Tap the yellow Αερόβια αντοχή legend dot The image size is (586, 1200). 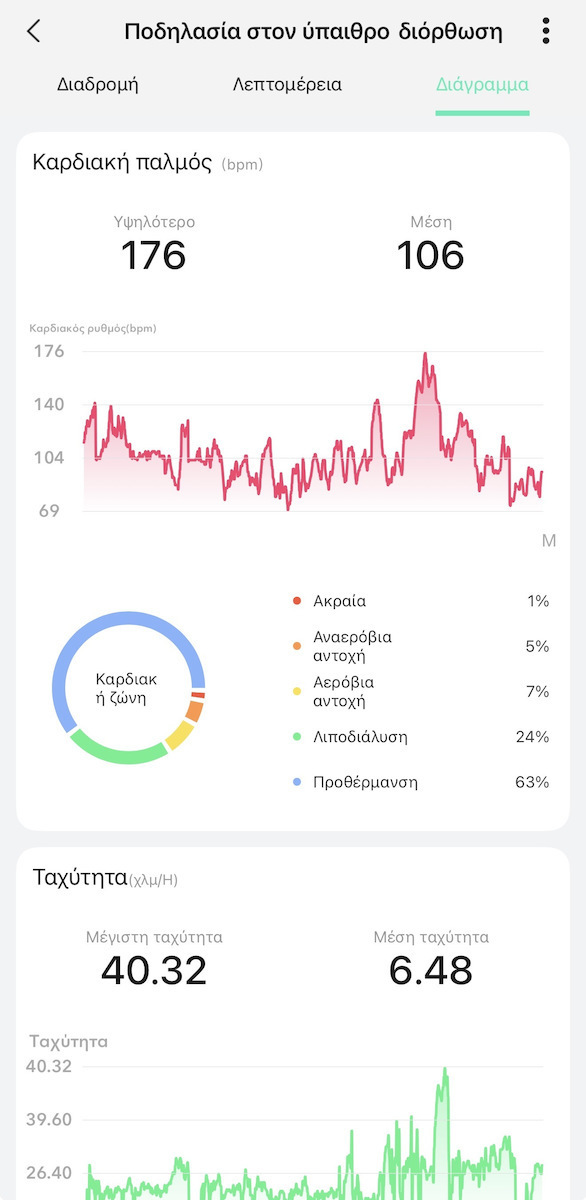click(x=296, y=692)
